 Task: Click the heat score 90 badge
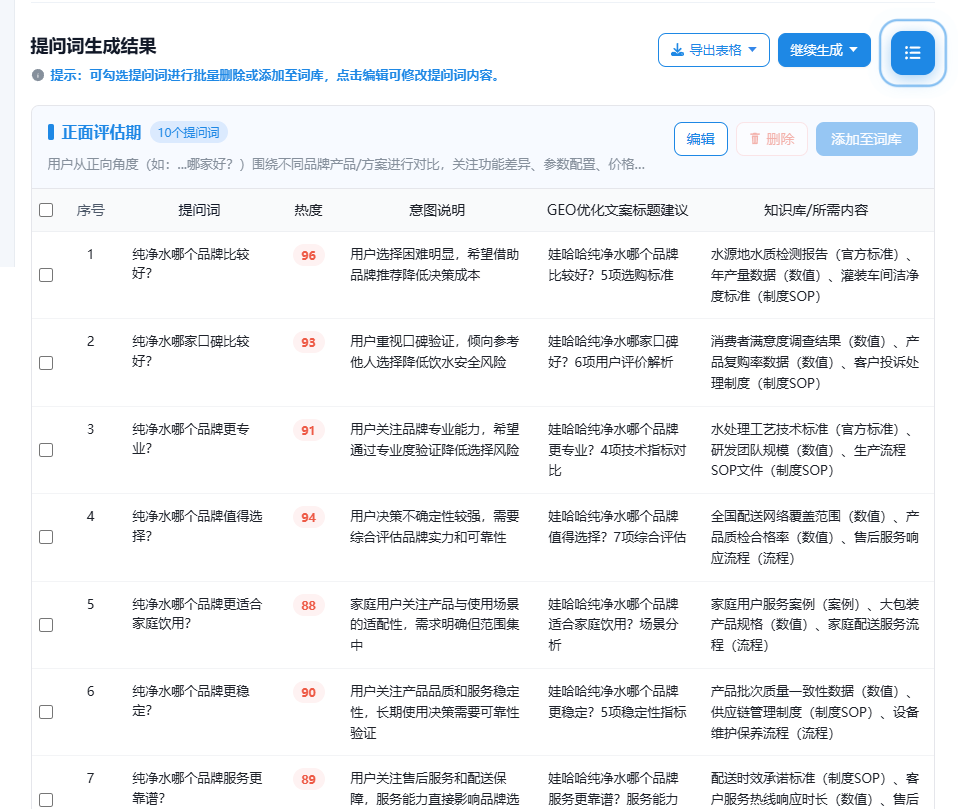pyautogui.click(x=308, y=692)
